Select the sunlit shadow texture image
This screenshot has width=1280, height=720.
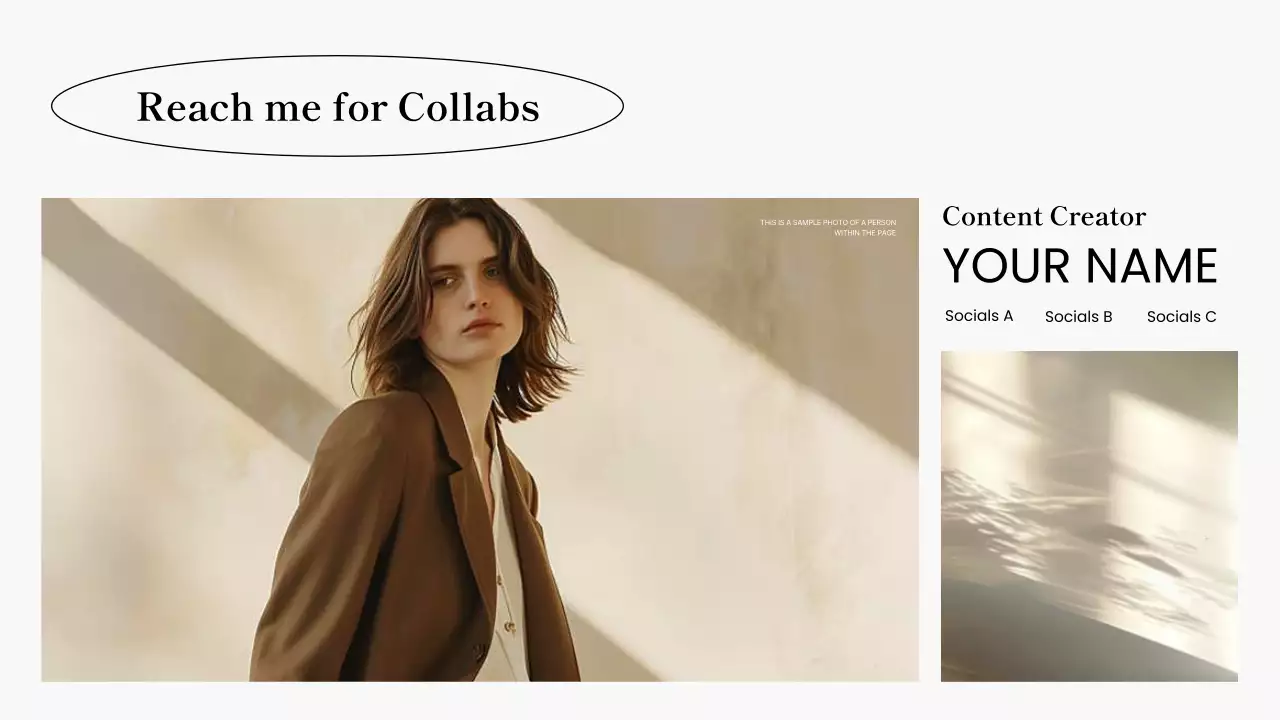(1089, 516)
